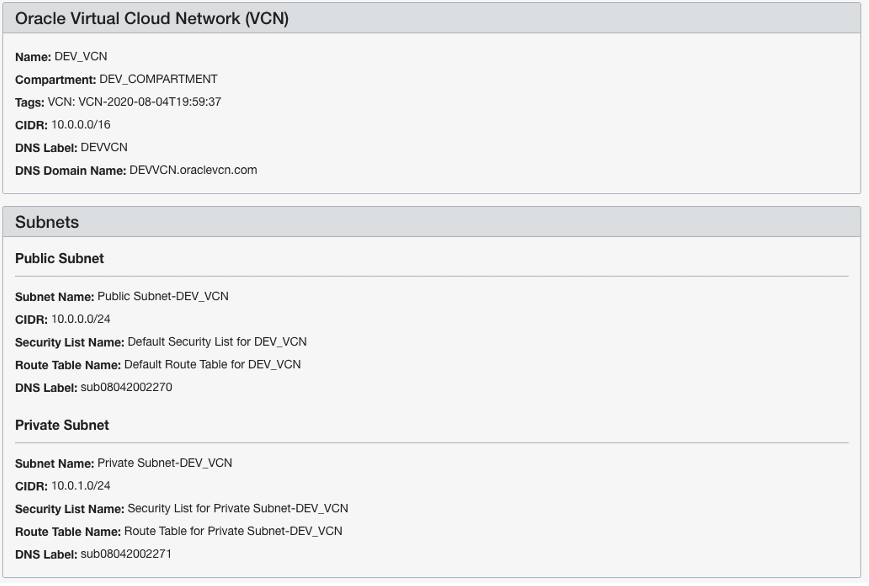Click the Subnets panel header
The image size is (869, 586).
pyautogui.click(x=47, y=222)
